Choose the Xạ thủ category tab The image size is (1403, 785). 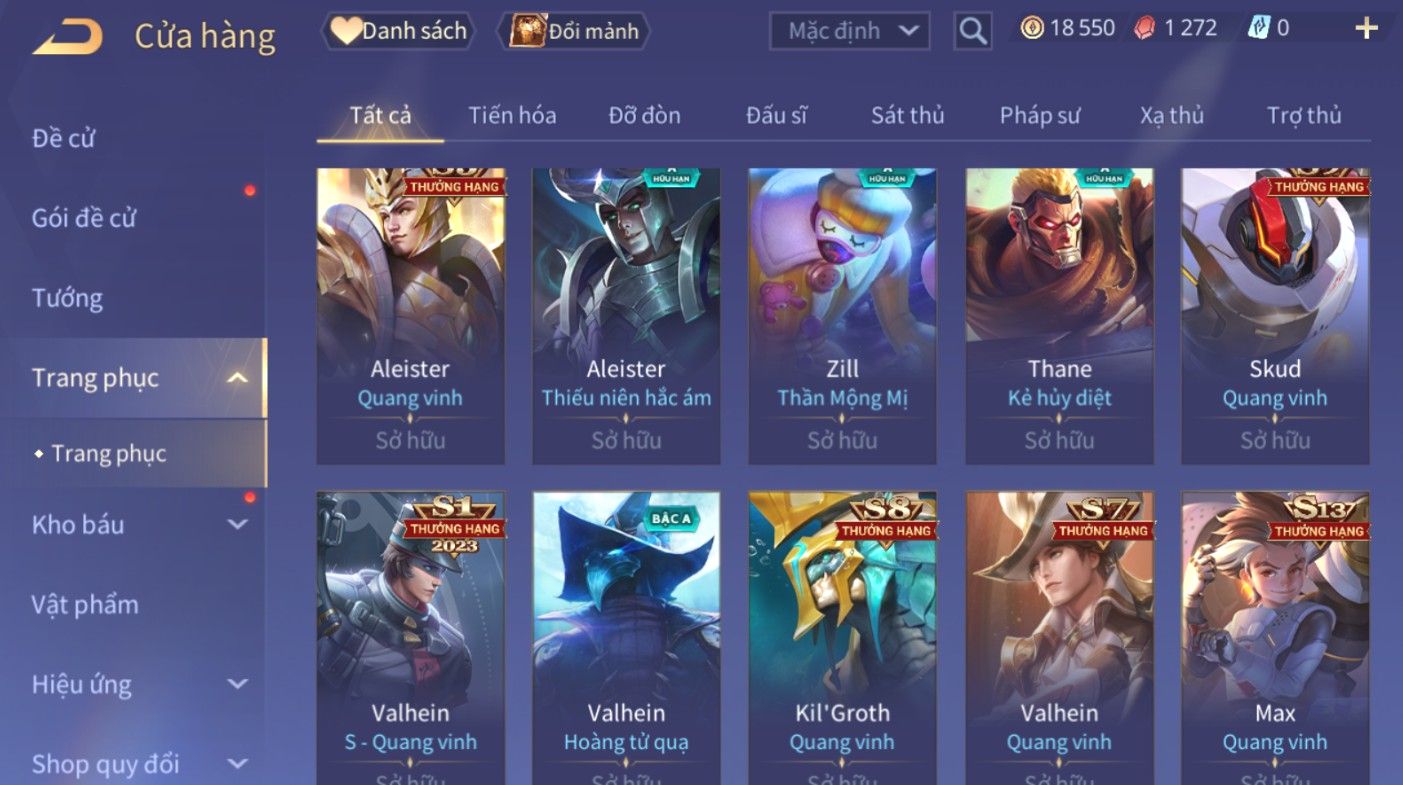tap(1172, 115)
